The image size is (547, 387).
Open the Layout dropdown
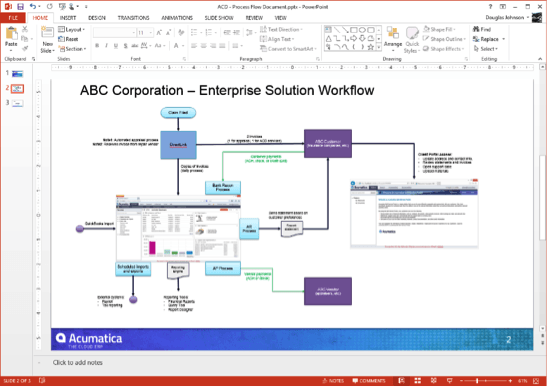[x=72, y=30]
